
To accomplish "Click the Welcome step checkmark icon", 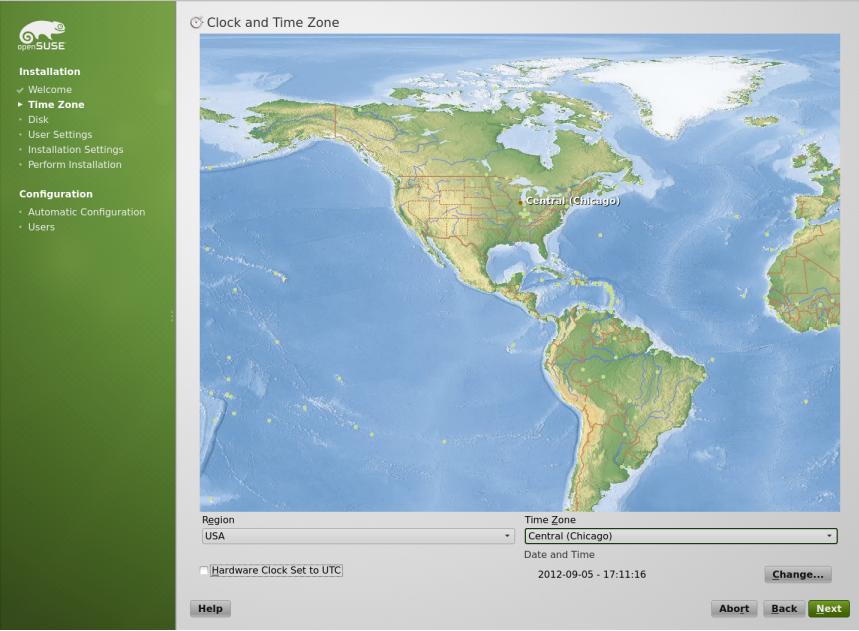I will [x=20, y=90].
